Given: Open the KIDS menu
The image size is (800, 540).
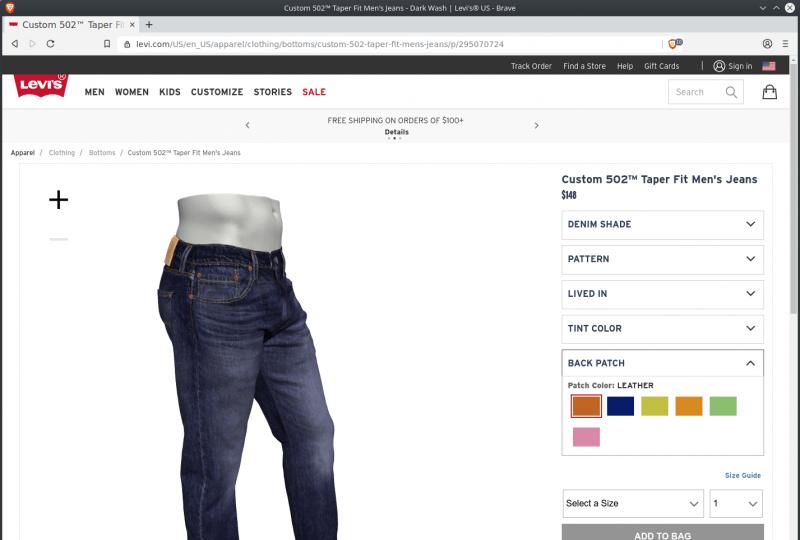Looking at the screenshot, I should pos(170,92).
